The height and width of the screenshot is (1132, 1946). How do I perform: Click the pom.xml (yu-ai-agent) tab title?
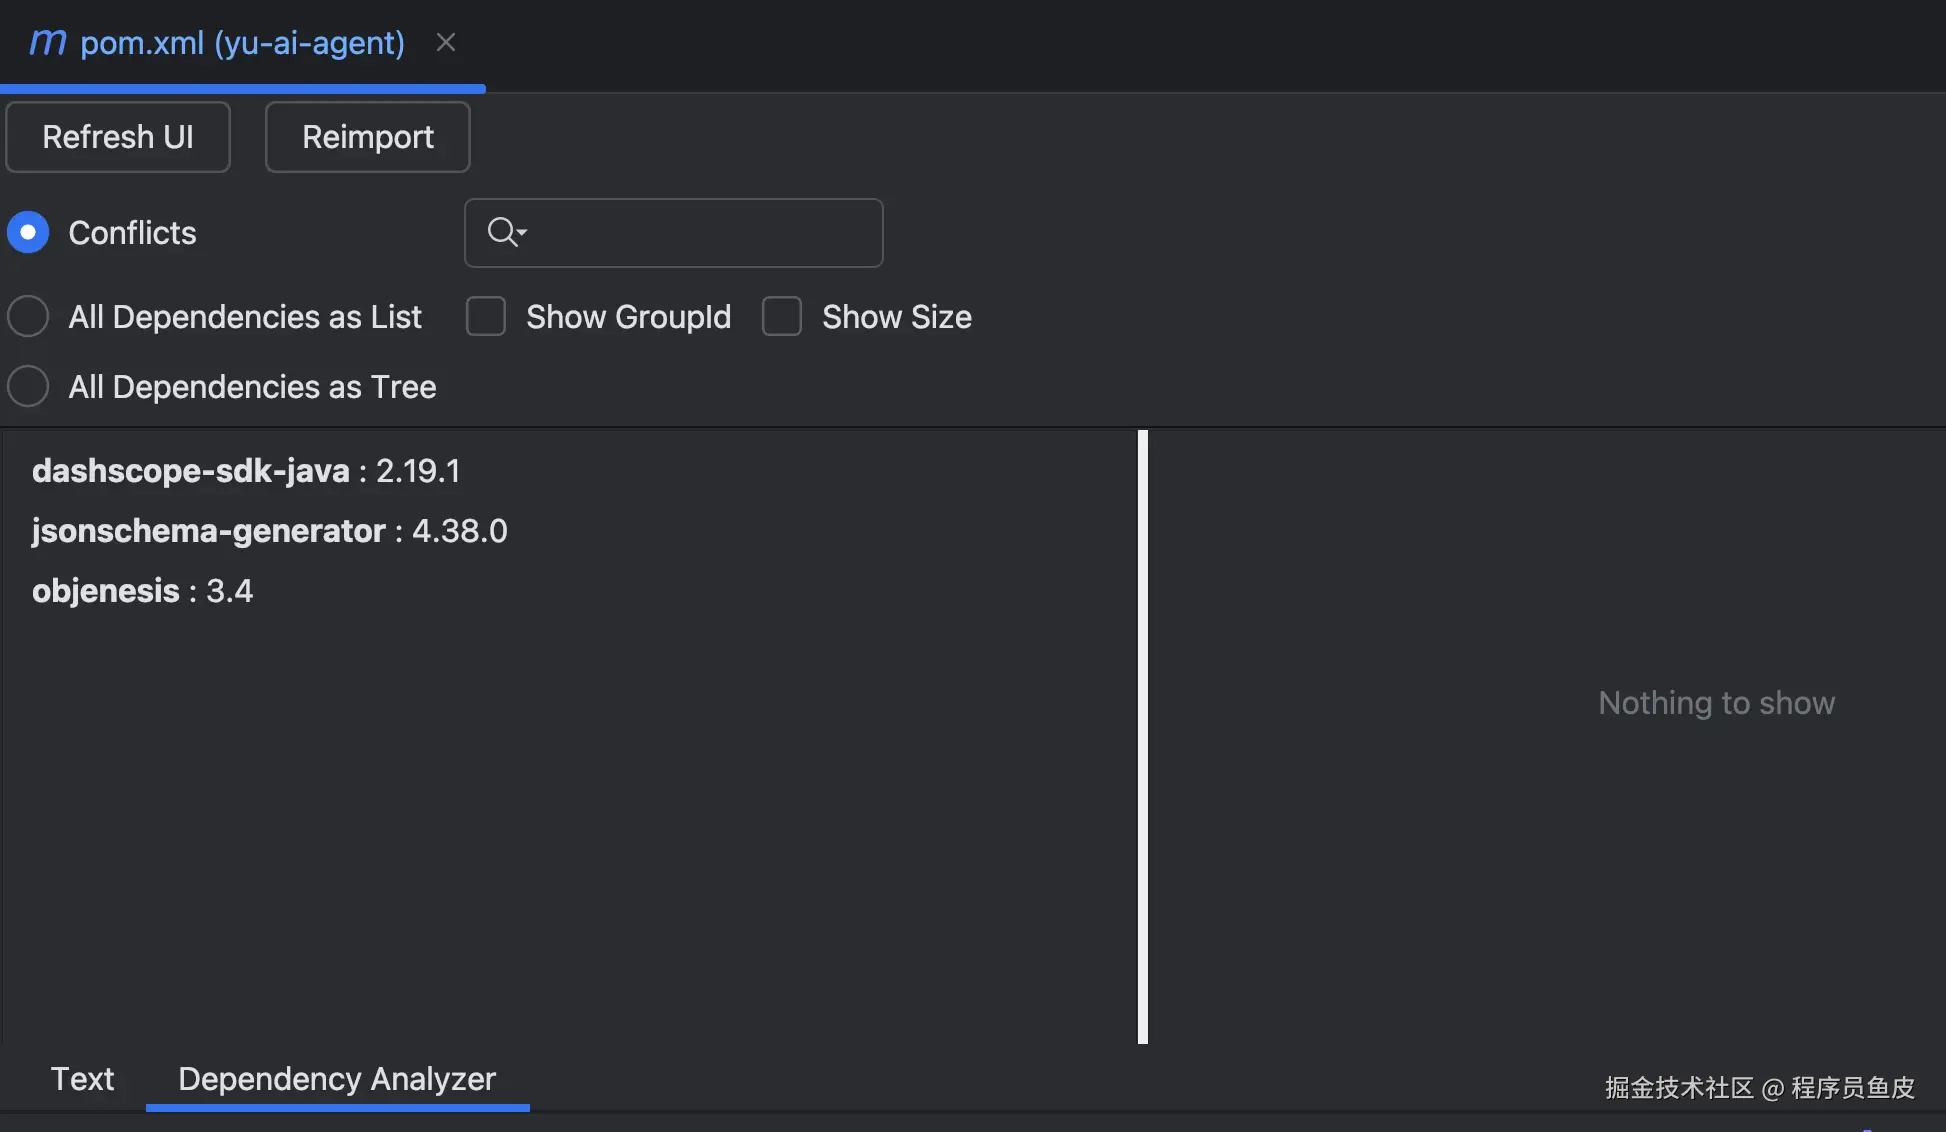(243, 43)
